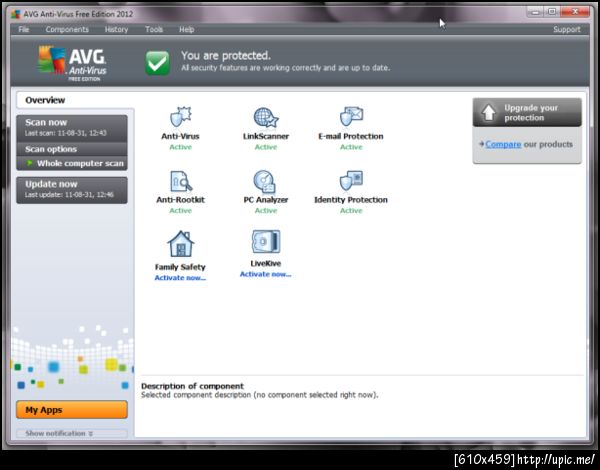
Task: Expand Show notification at the bottom
Action: [72, 433]
